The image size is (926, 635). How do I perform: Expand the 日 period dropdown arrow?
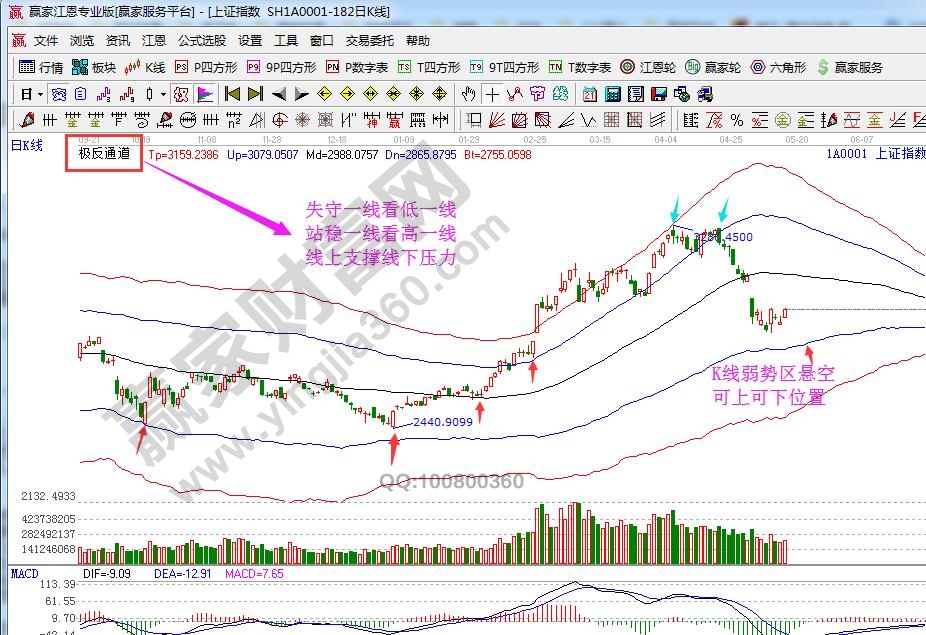point(40,94)
